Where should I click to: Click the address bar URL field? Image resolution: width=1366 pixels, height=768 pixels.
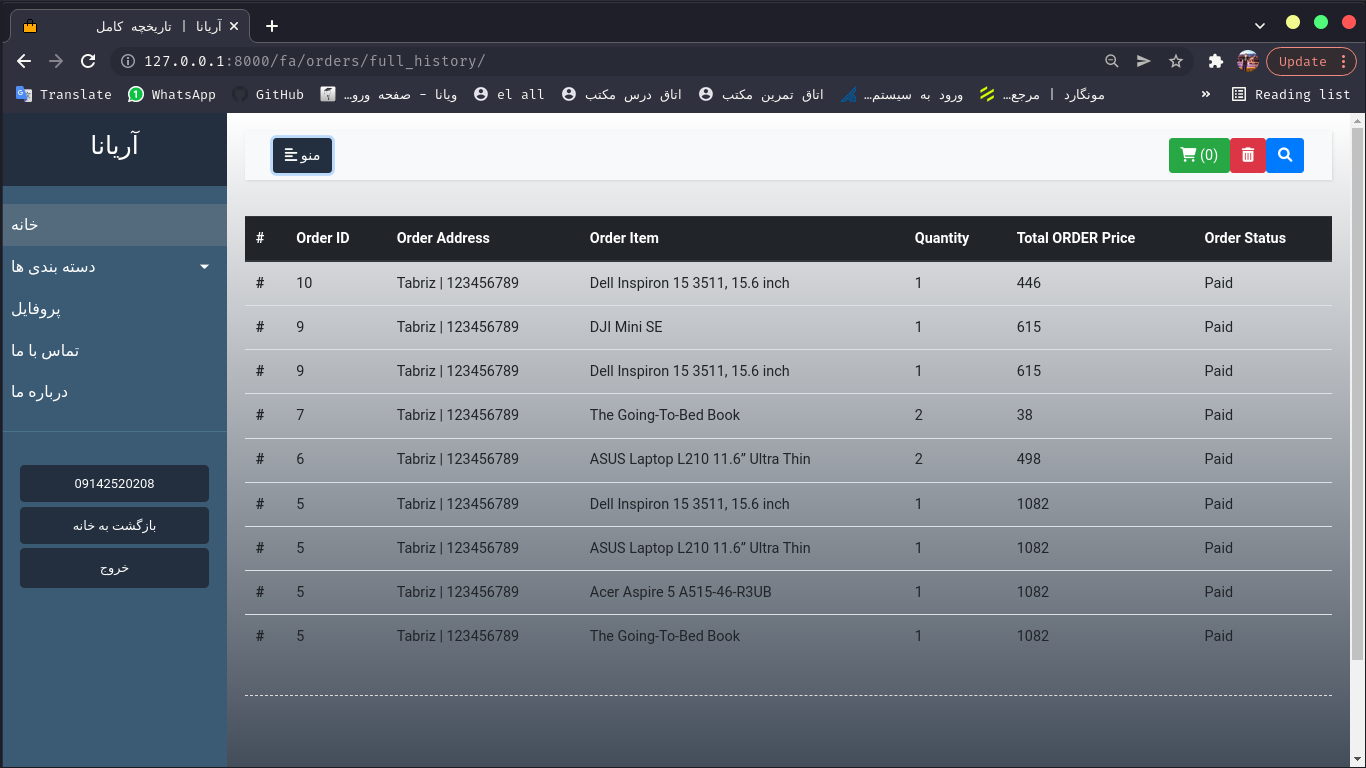(615, 61)
